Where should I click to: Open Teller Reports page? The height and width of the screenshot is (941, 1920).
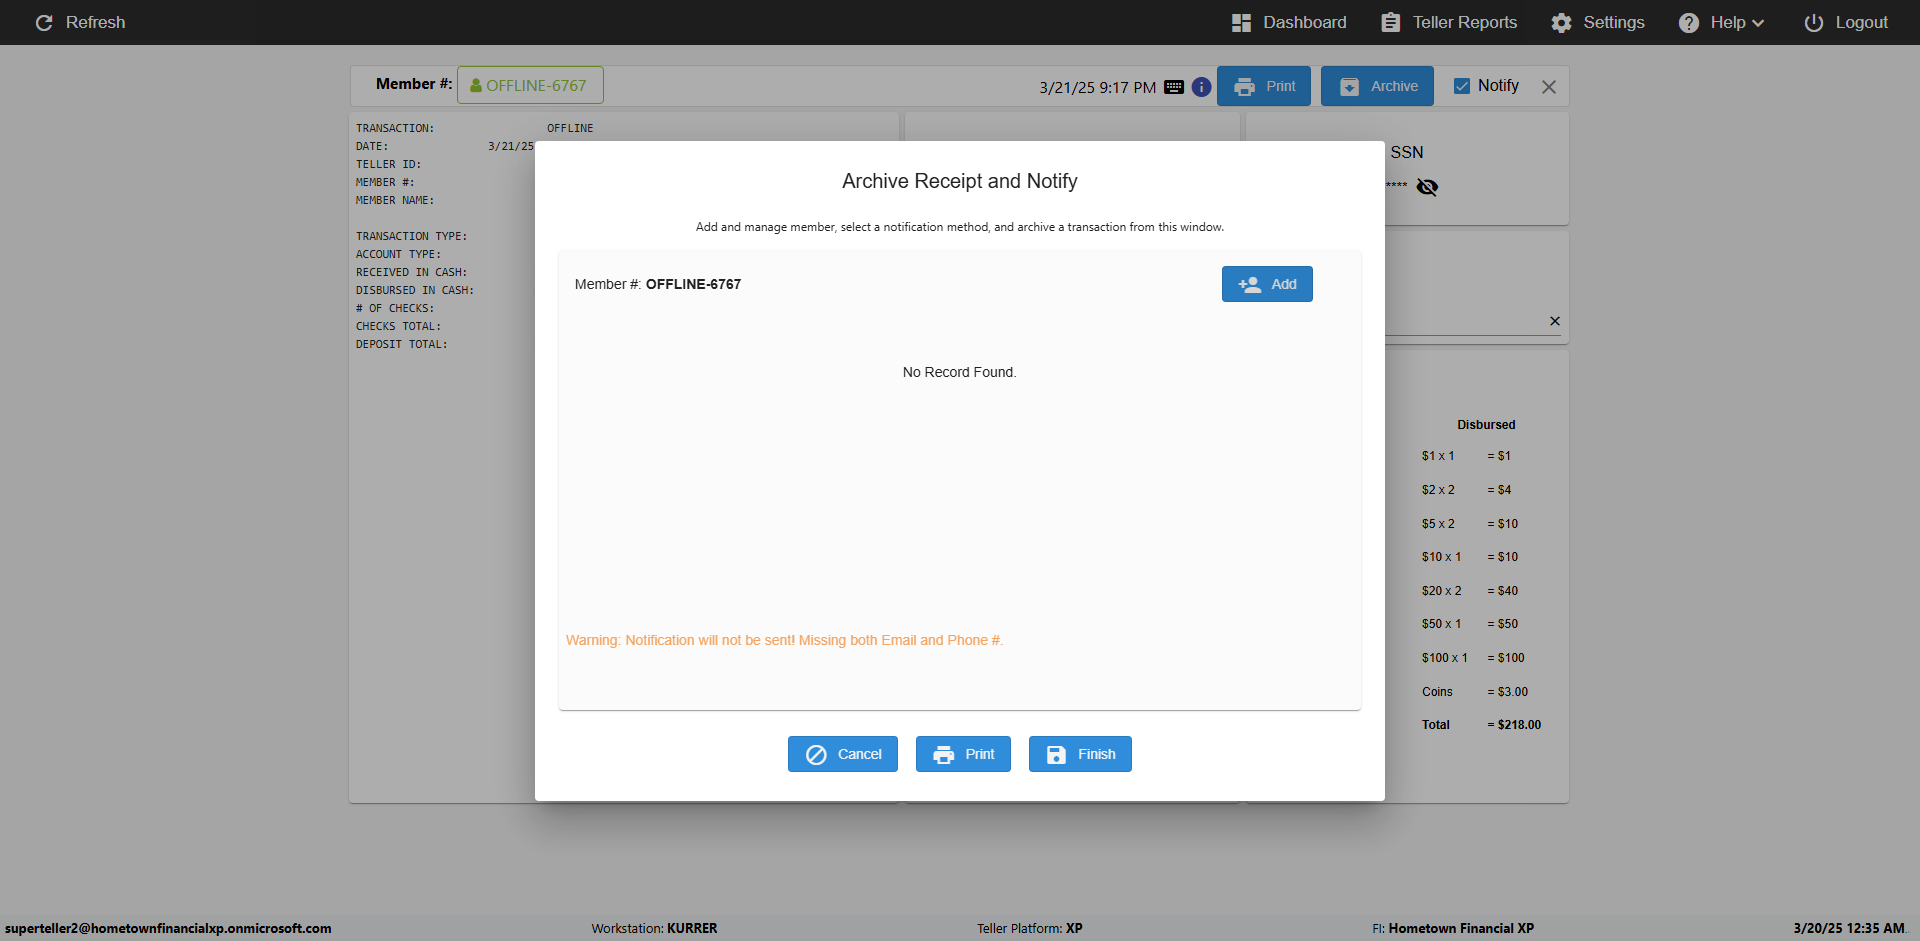[1449, 22]
